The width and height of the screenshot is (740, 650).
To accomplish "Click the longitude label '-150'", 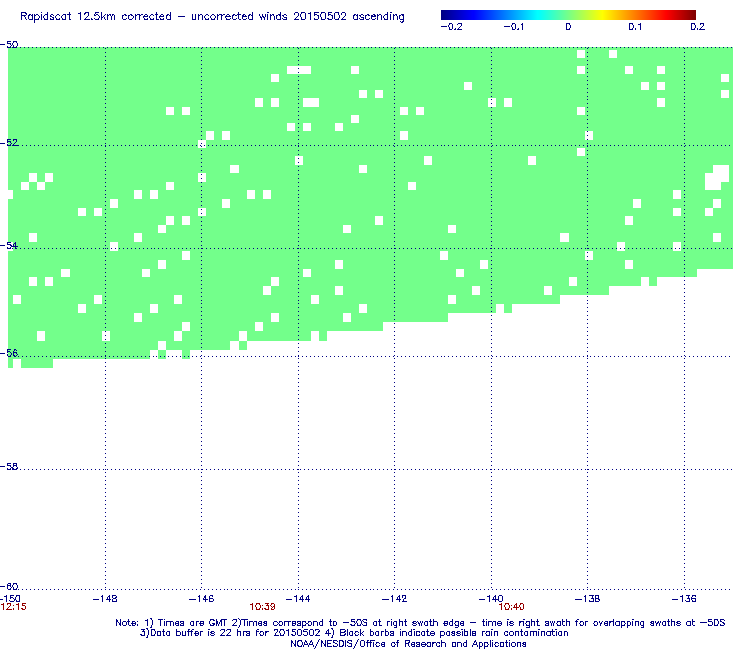I will coord(10,599).
